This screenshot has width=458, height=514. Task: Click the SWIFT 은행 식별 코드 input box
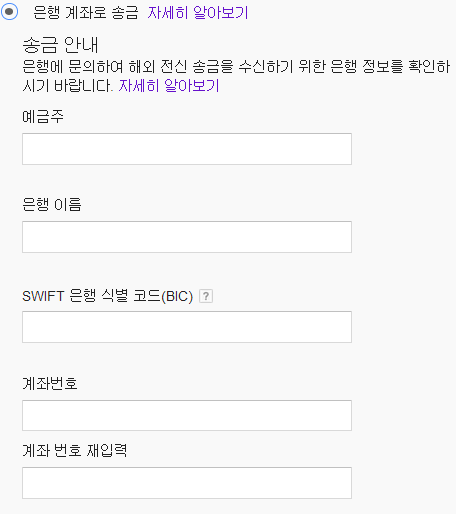click(187, 327)
